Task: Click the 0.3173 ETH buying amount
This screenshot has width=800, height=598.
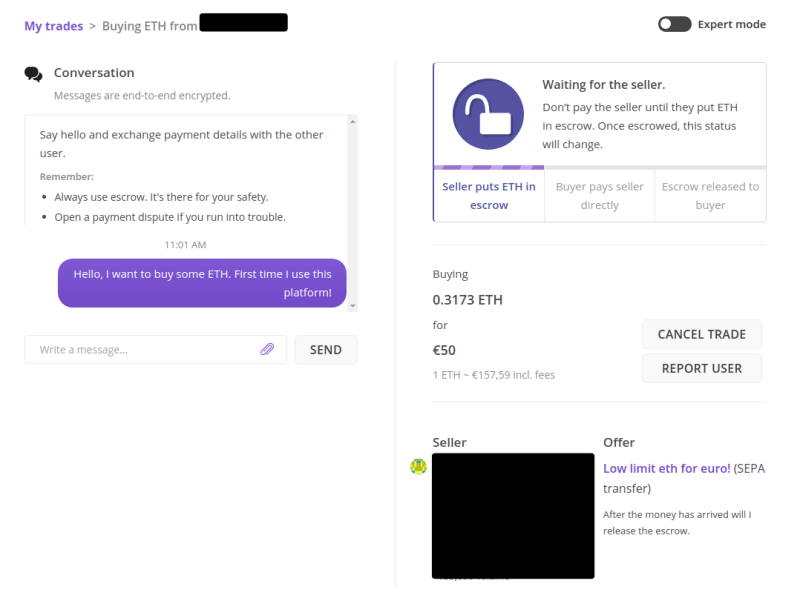Action: tap(467, 299)
